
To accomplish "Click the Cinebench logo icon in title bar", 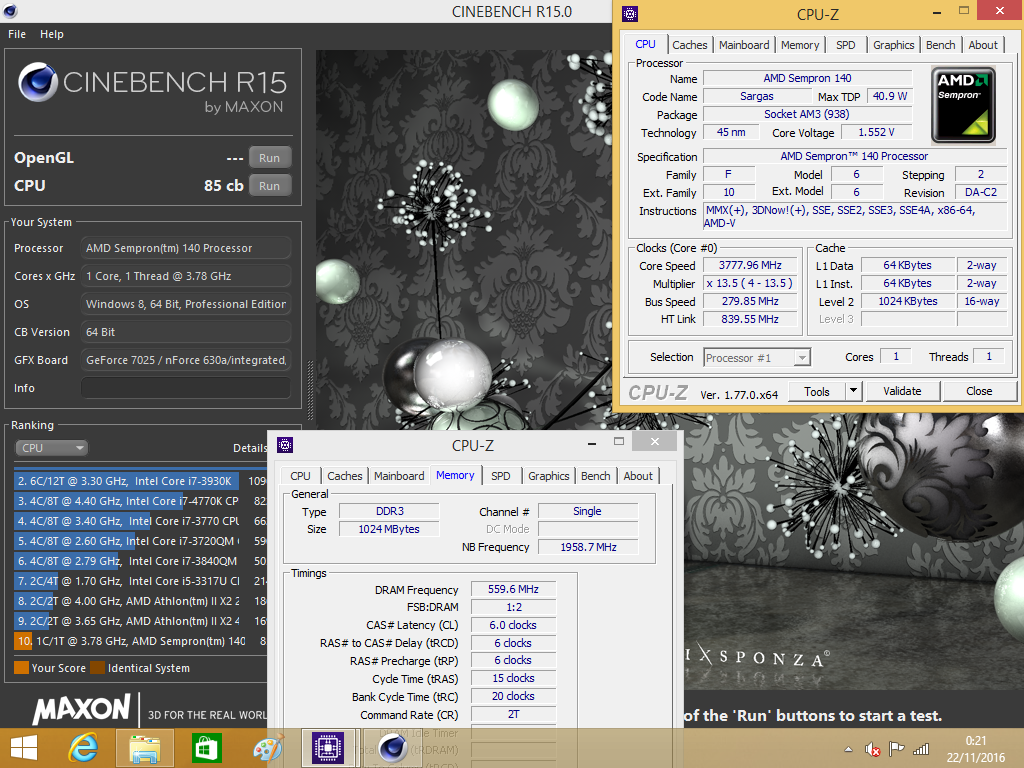I will pyautogui.click(x=9, y=10).
